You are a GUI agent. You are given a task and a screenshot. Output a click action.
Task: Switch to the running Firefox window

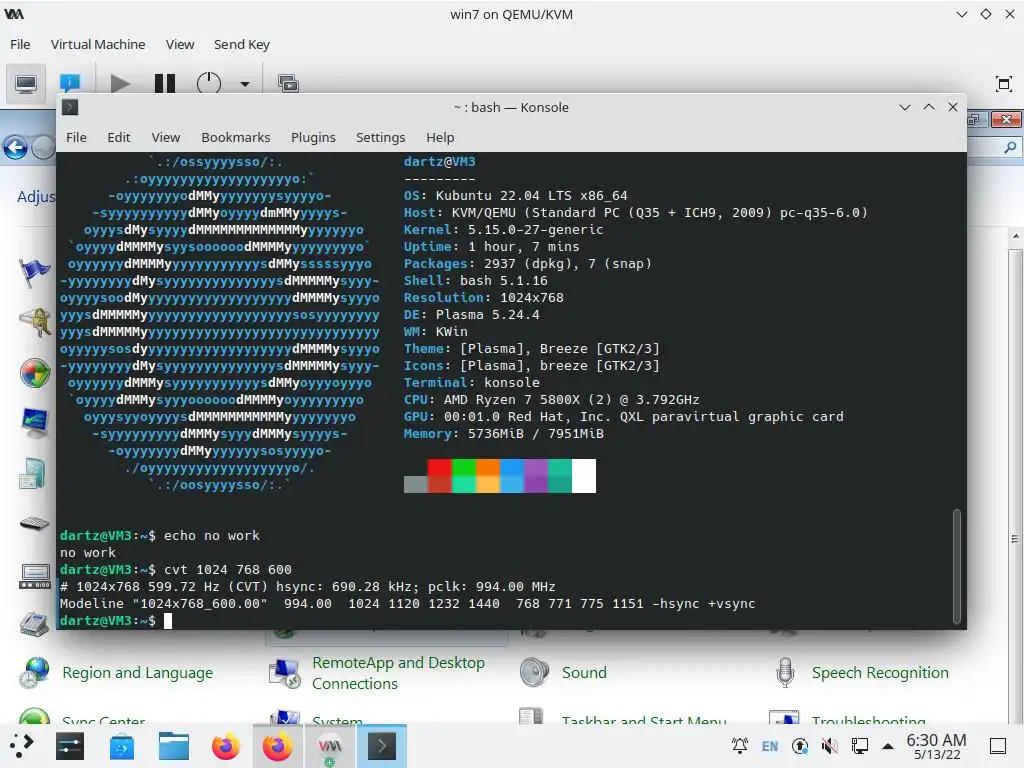coord(278,746)
